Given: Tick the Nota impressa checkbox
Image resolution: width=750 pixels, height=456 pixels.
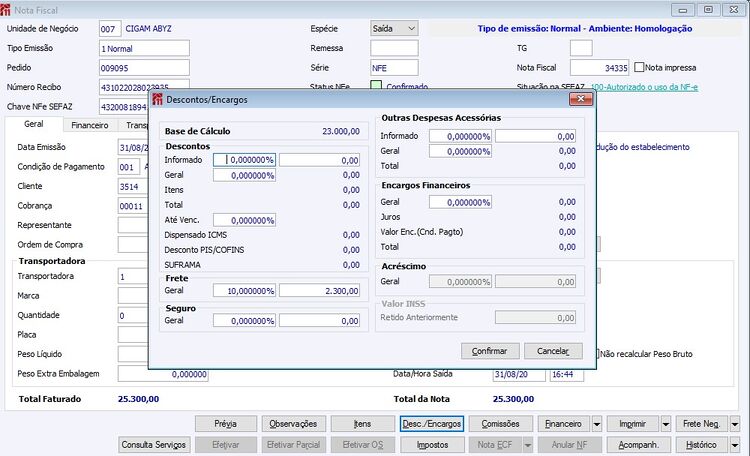Looking at the screenshot, I should coord(639,67).
